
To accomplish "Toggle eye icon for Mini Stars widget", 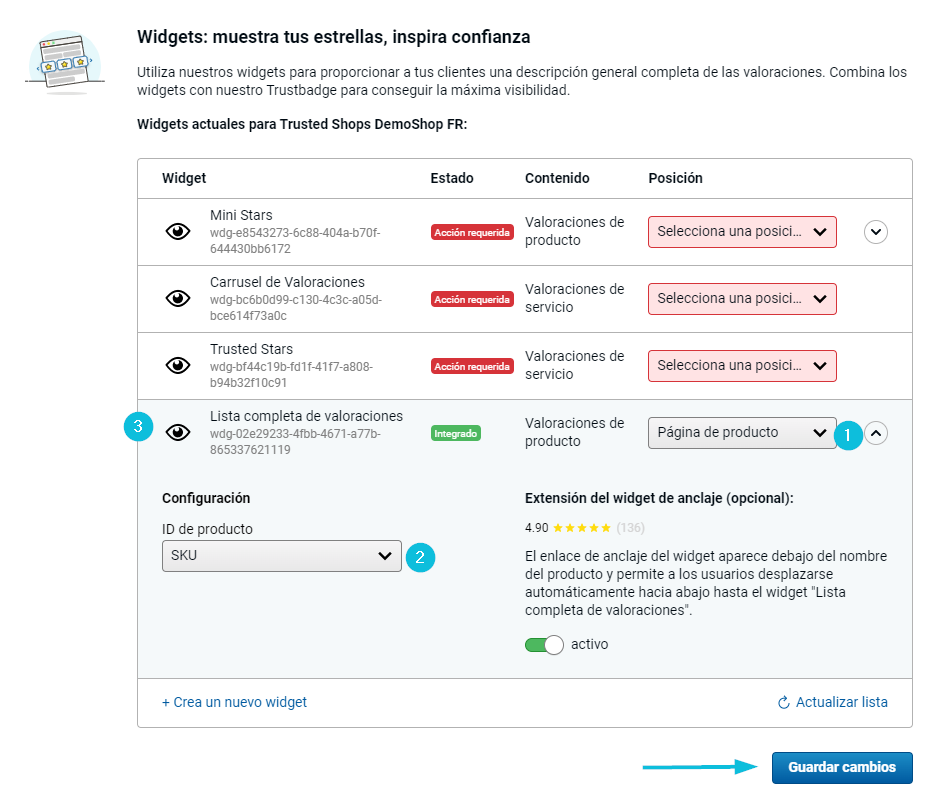I will 178,232.
